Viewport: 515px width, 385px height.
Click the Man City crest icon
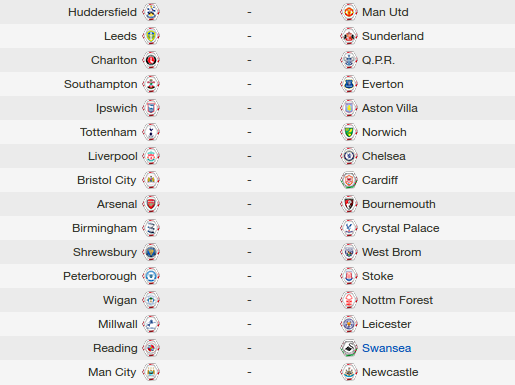(151, 372)
